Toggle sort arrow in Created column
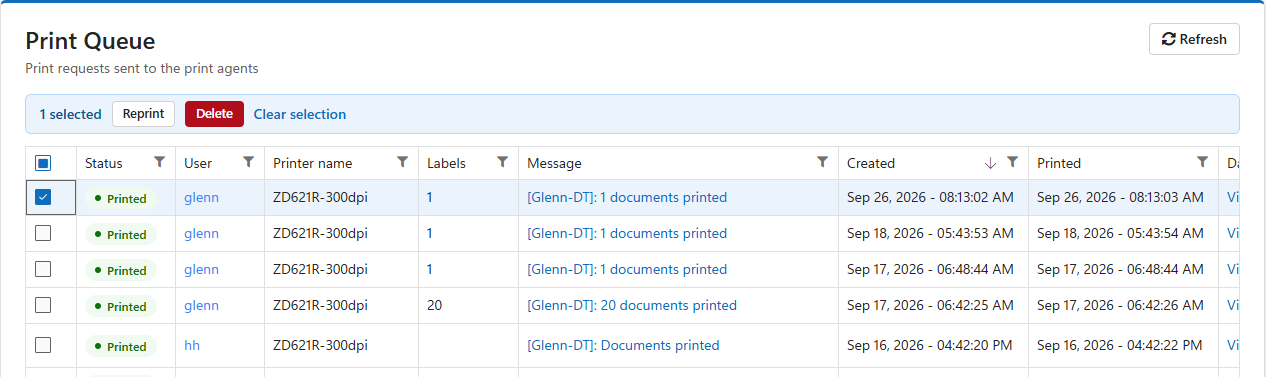The height and width of the screenshot is (377, 1266). [991, 163]
